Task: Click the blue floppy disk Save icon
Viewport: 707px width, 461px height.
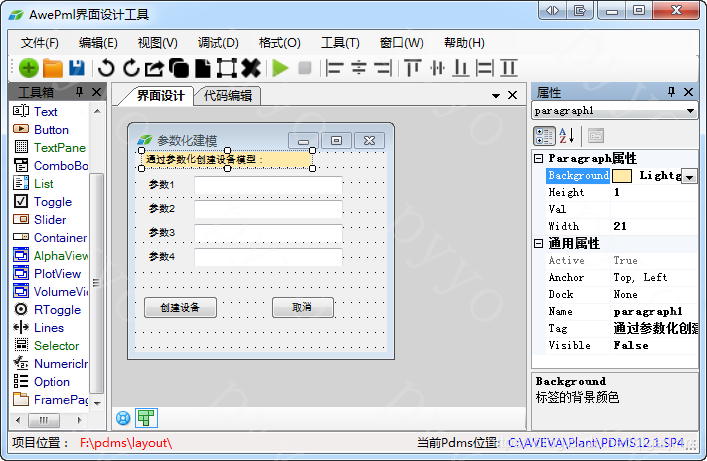Action: (x=77, y=68)
